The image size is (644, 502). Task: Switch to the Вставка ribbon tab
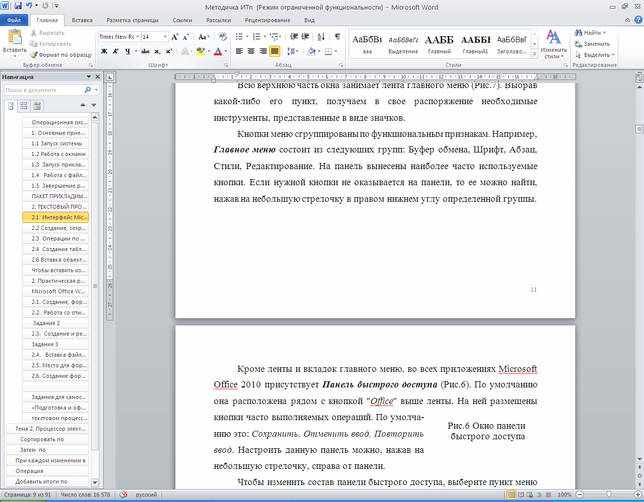82,20
